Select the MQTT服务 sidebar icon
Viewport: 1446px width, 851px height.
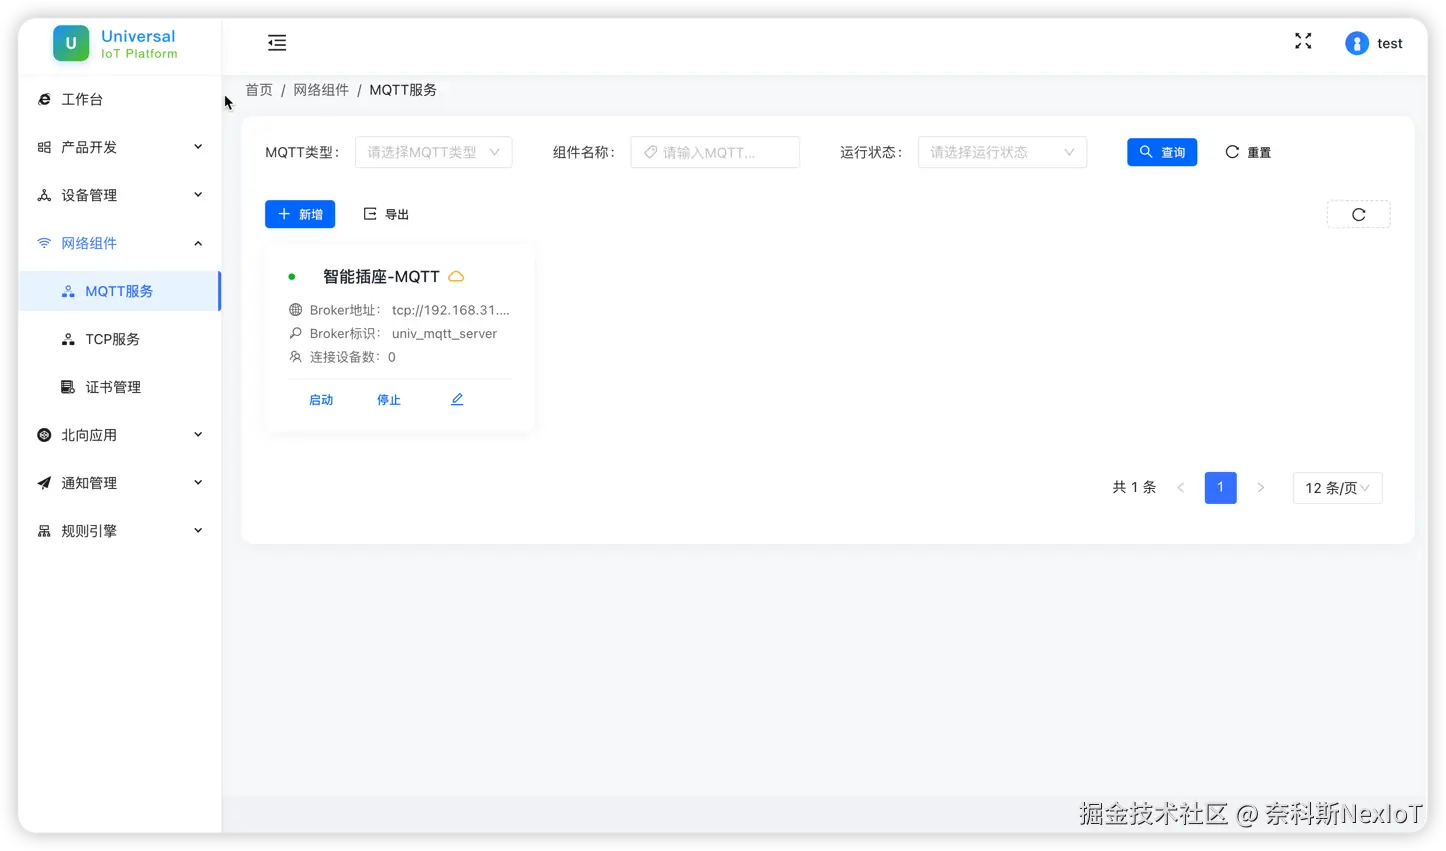[x=70, y=291]
